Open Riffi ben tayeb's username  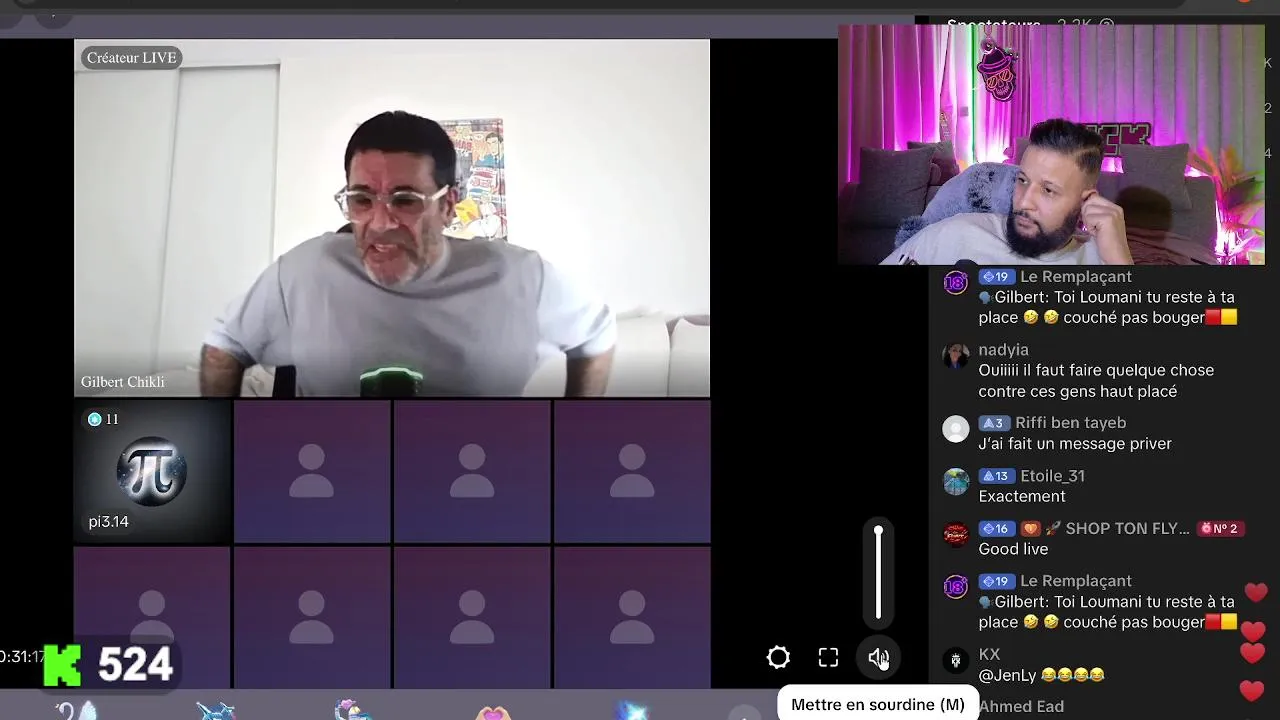(x=1070, y=423)
